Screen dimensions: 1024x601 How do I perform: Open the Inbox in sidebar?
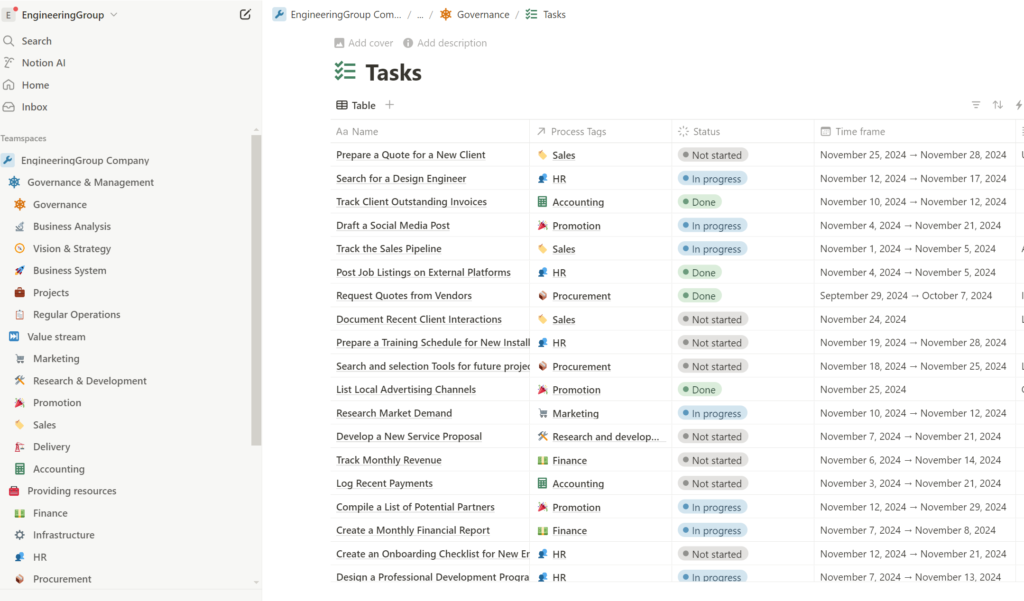[34, 107]
